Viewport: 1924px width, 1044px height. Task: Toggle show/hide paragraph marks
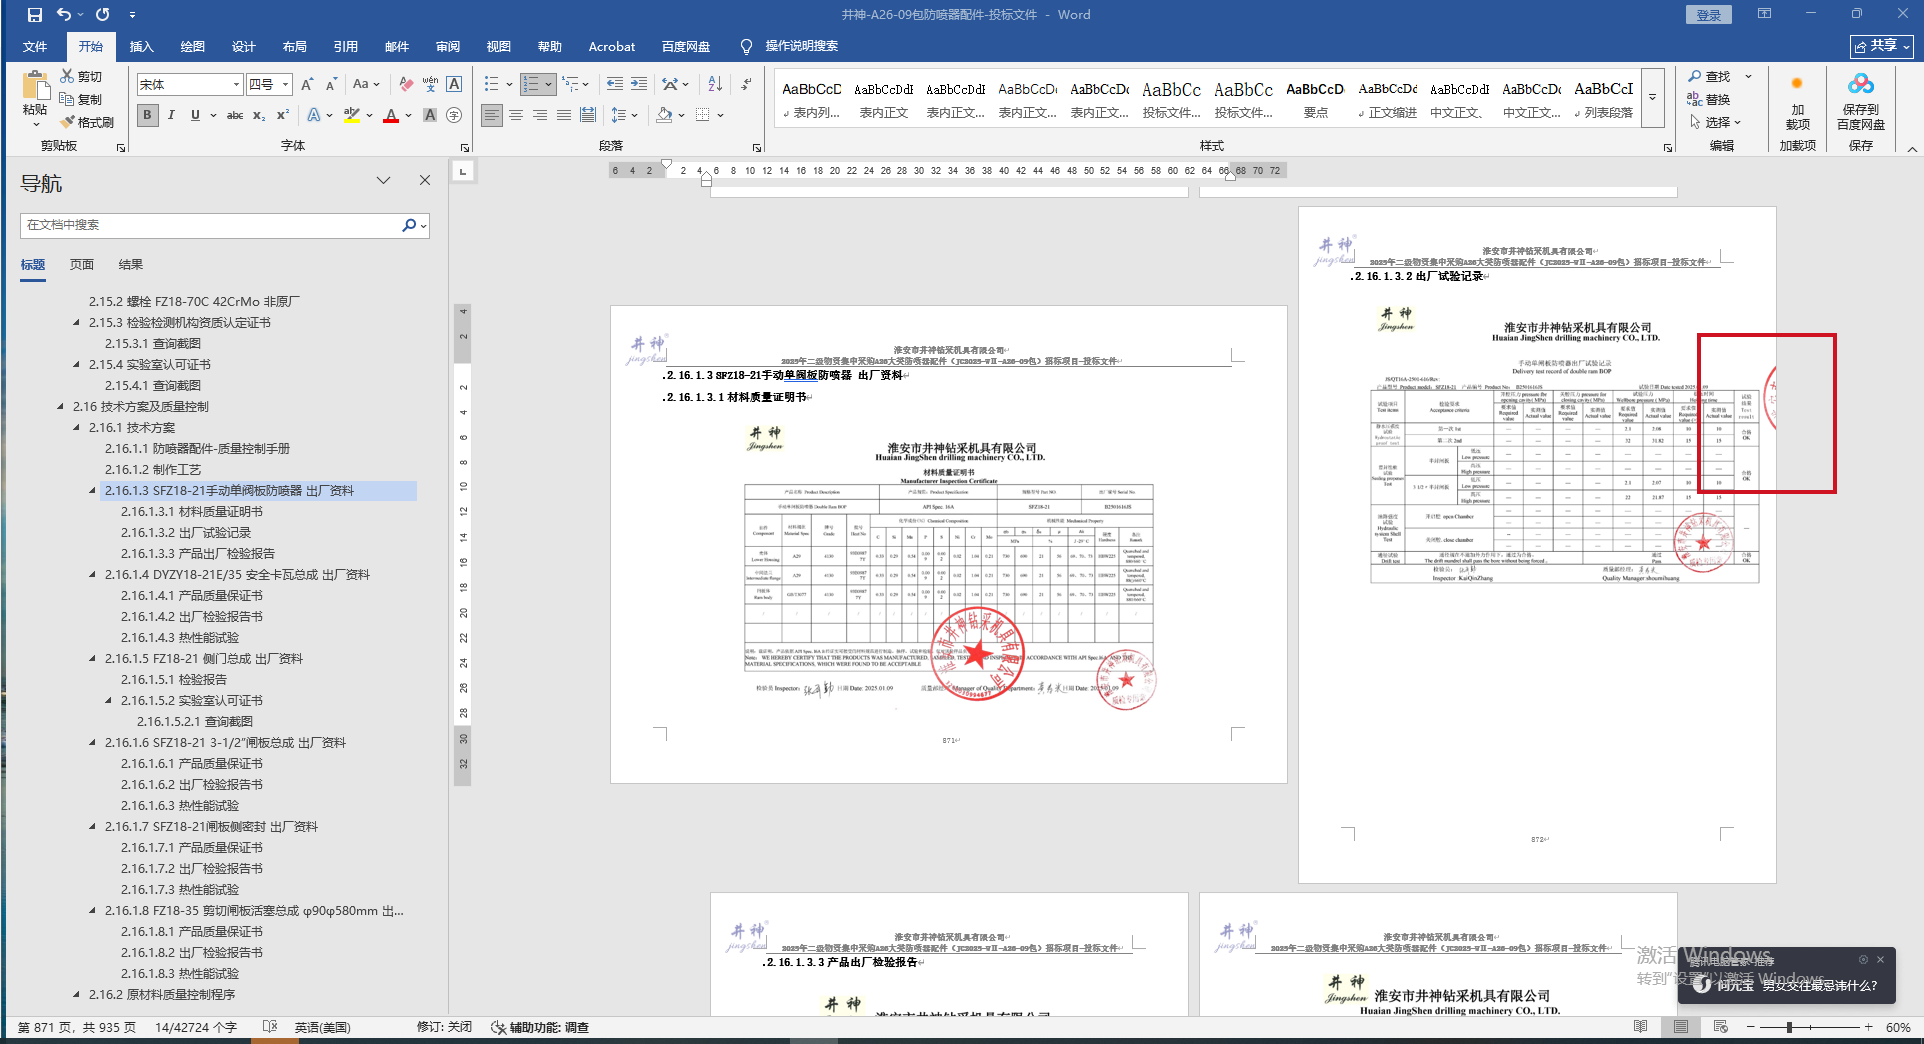[x=747, y=85]
